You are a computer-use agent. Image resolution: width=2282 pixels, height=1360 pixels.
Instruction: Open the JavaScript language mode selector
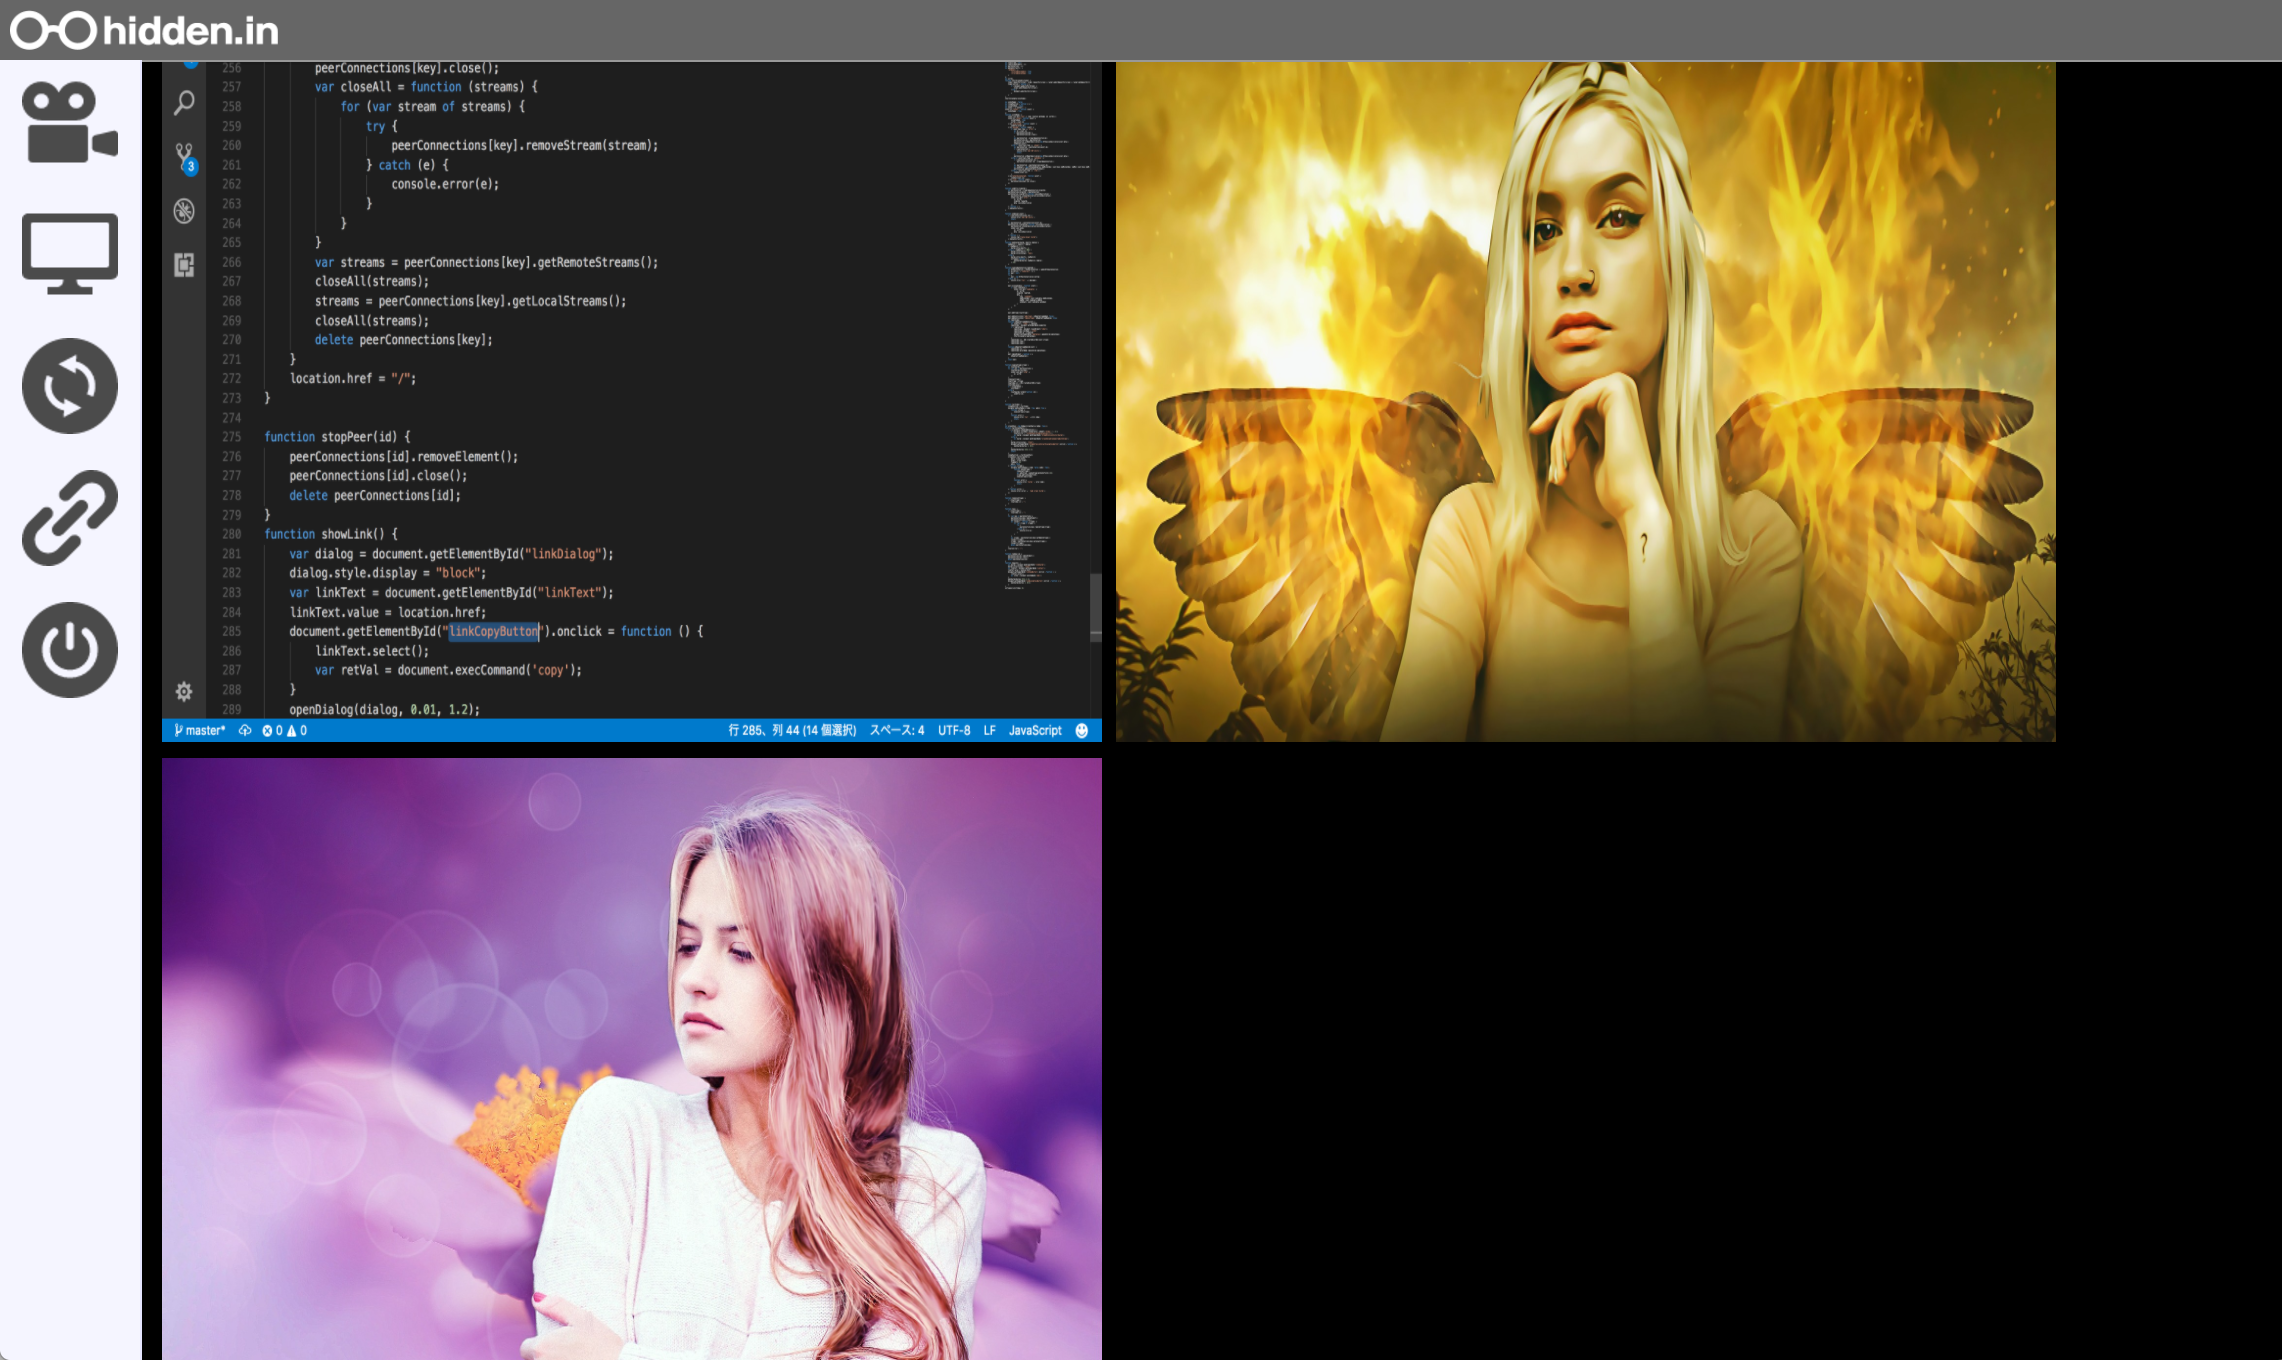(1035, 731)
